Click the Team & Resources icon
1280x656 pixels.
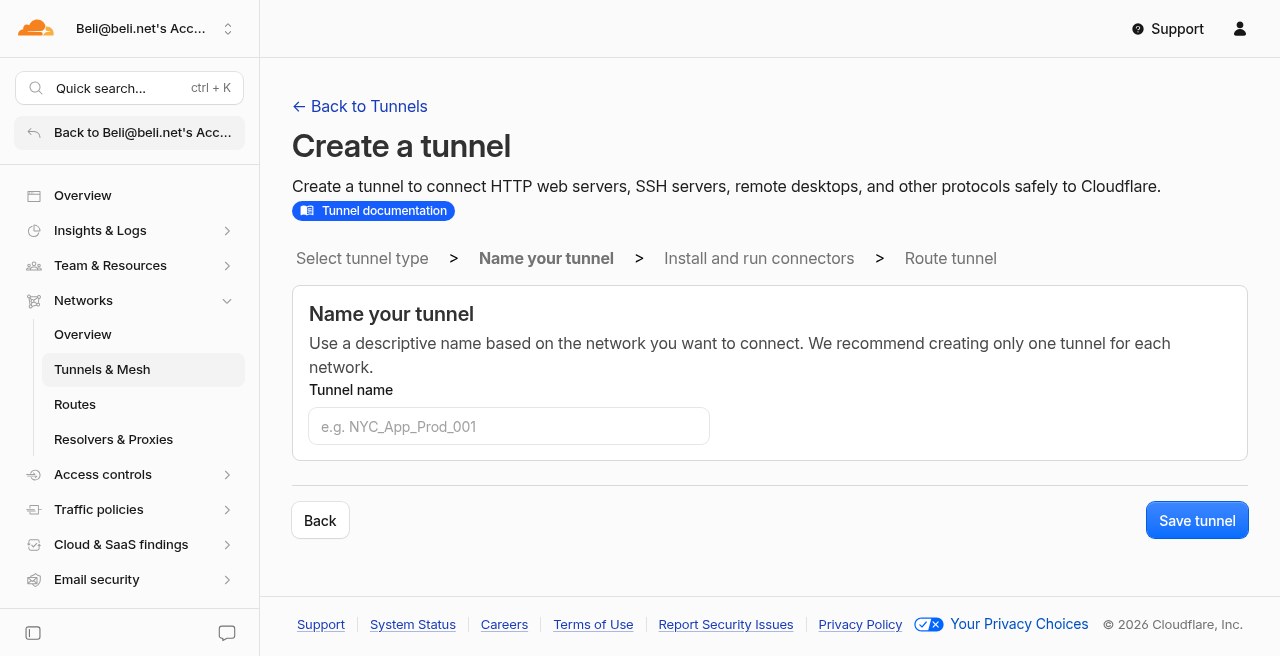[34, 266]
